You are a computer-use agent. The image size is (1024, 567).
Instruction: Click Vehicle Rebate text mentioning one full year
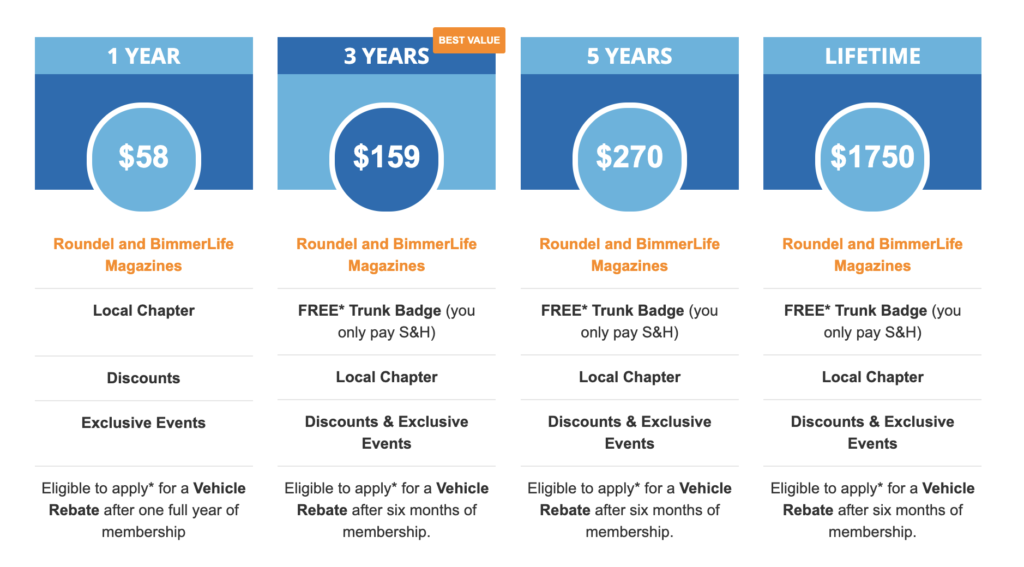[144, 510]
